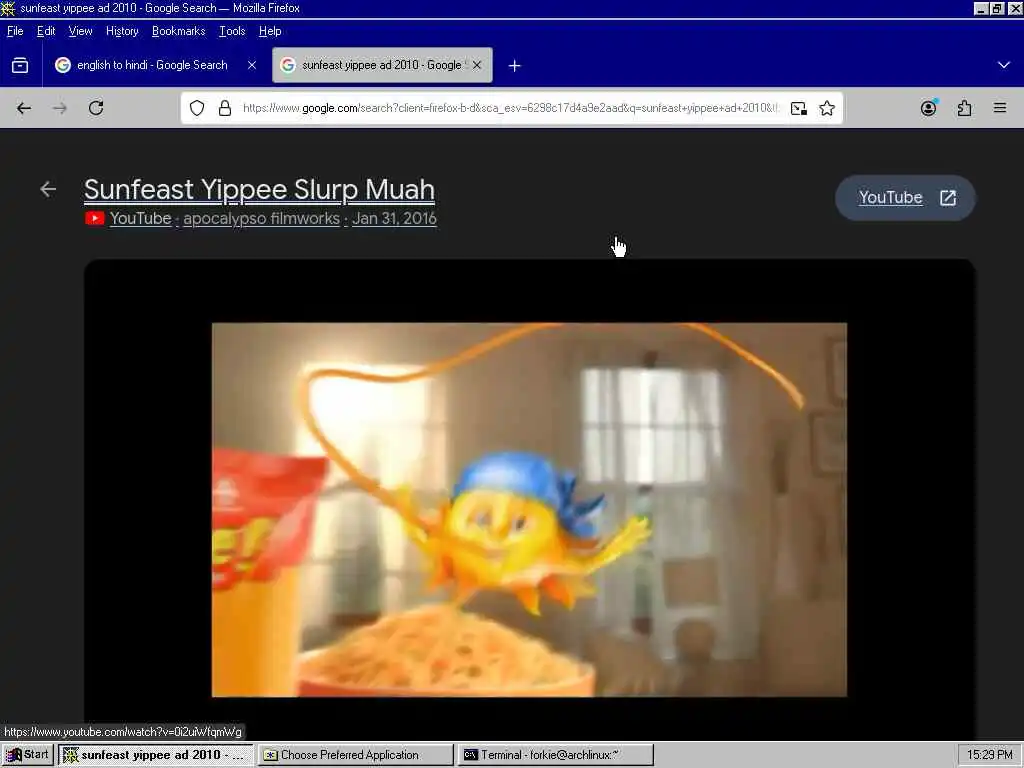Expand the list all tabs chevron
Viewport: 1024px width, 768px height.
1004,65
